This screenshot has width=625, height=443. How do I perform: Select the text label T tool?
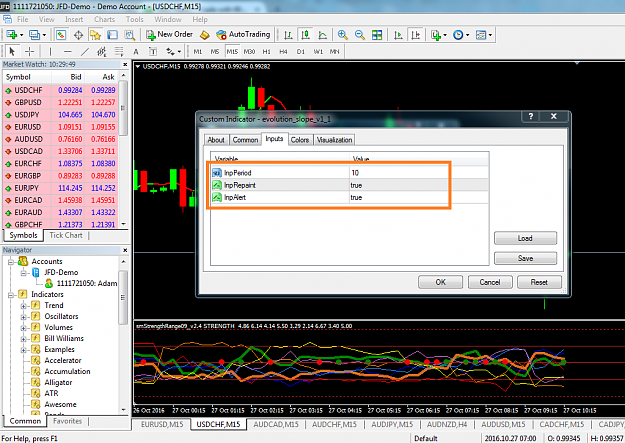[x=153, y=51]
